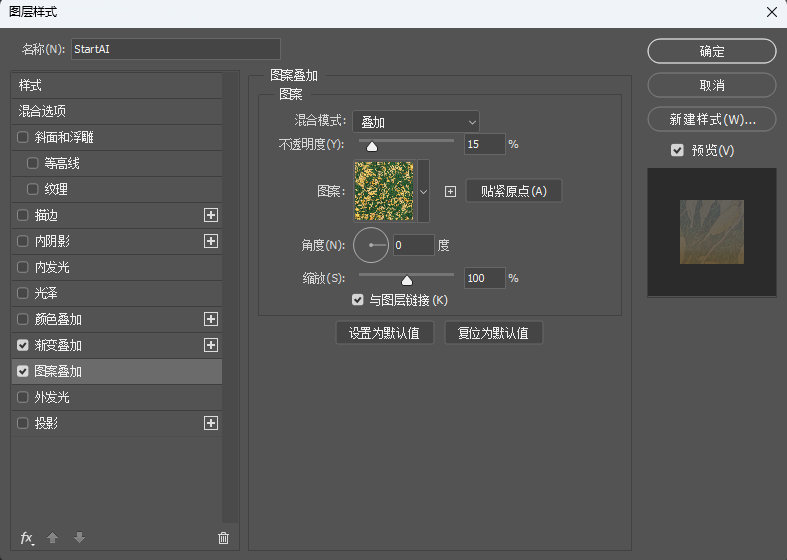This screenshot has height=560, width=787.
Task: Move effect down arrow icon
Action: [79, 538]
